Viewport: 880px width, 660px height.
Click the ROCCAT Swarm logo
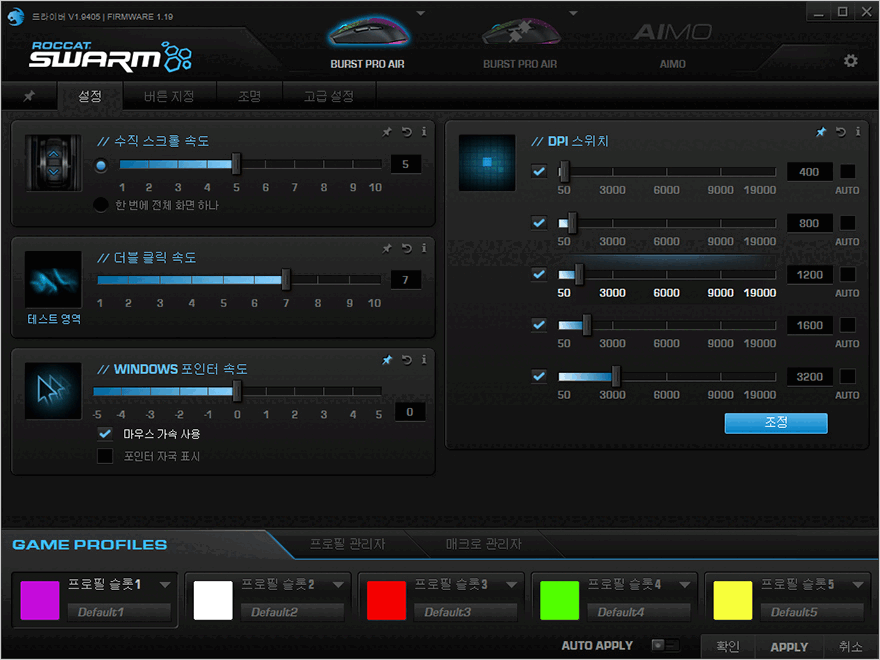tap(111, 56)
